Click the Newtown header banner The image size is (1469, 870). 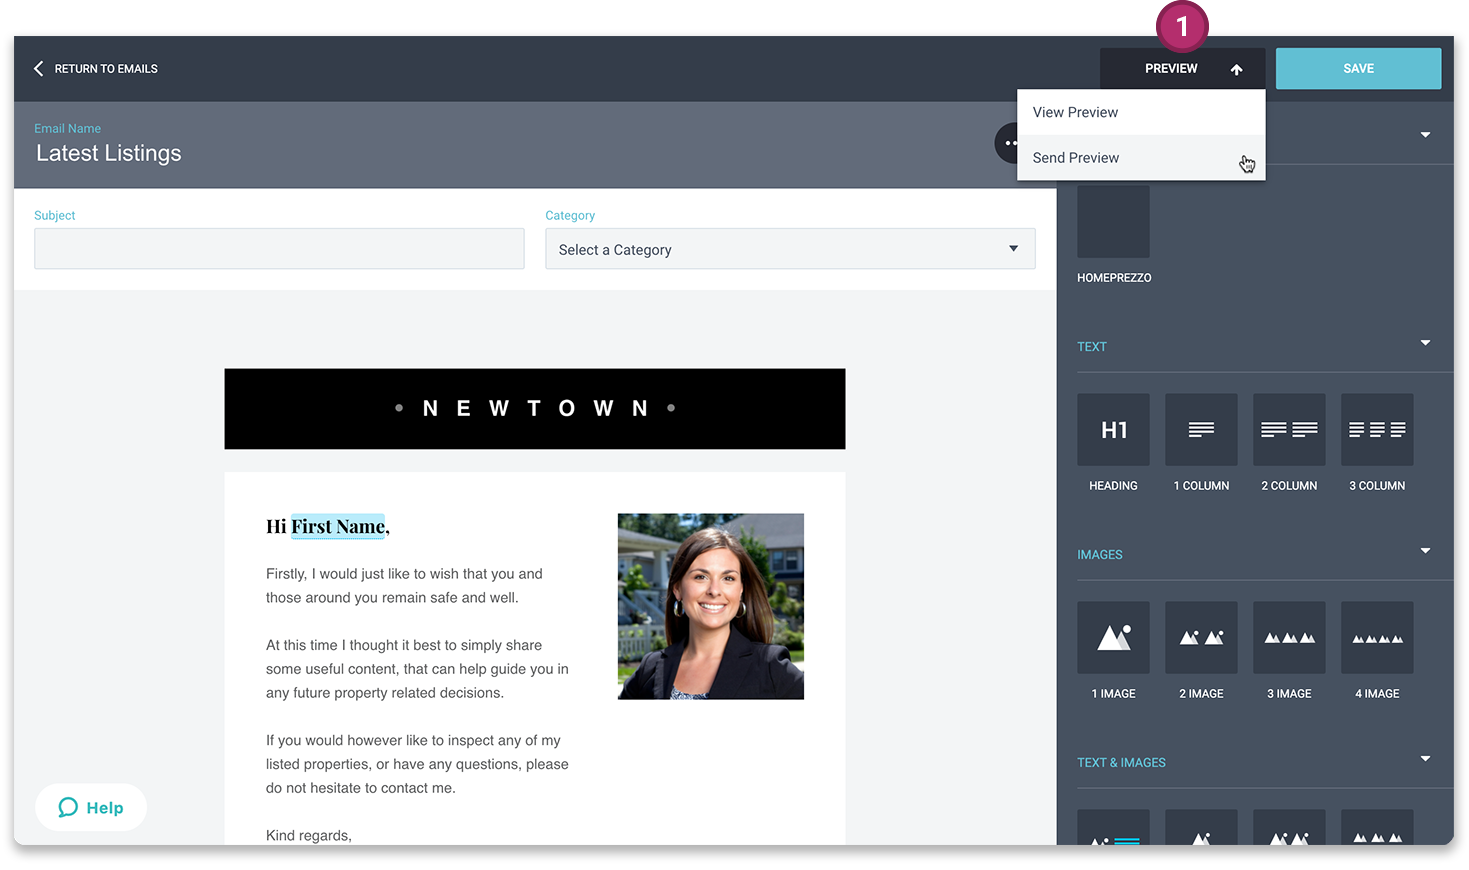(535, 409)
